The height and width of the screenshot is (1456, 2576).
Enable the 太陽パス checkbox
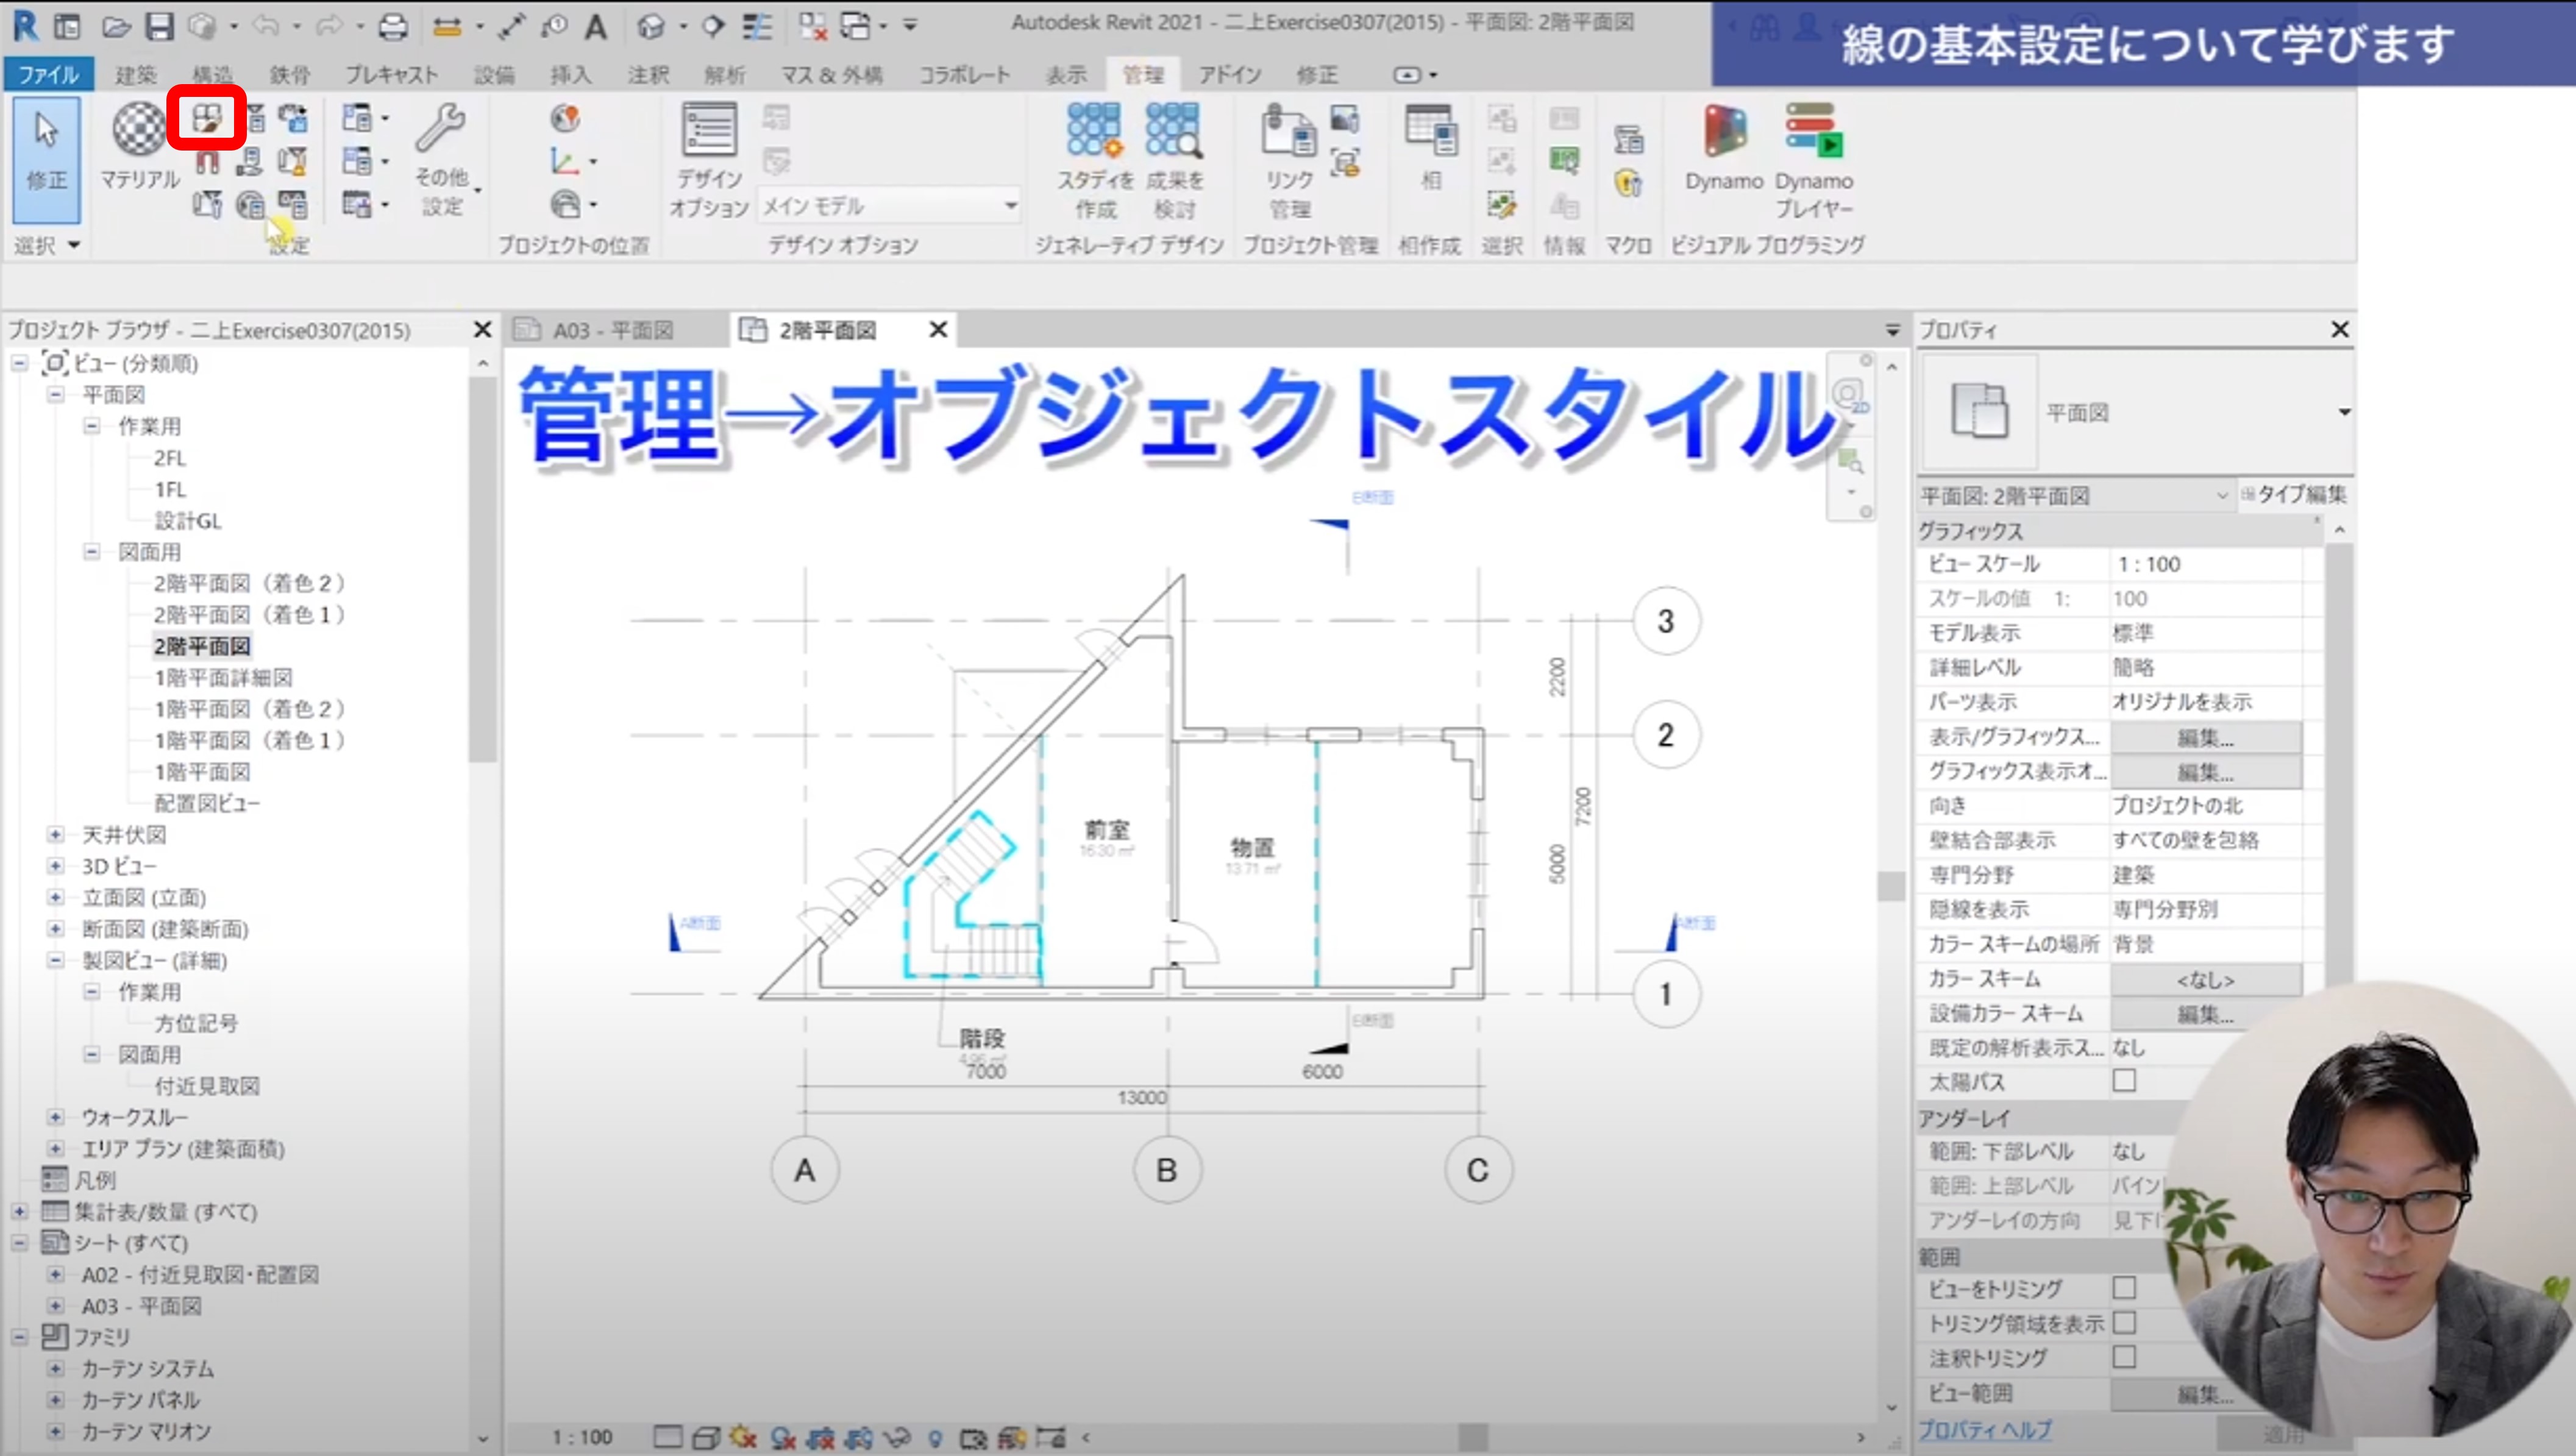[2124, 1081]
